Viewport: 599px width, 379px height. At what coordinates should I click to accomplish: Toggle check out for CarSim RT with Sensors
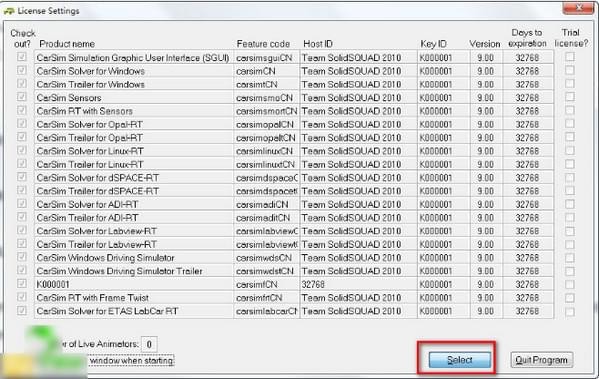[x=22, y=110]
